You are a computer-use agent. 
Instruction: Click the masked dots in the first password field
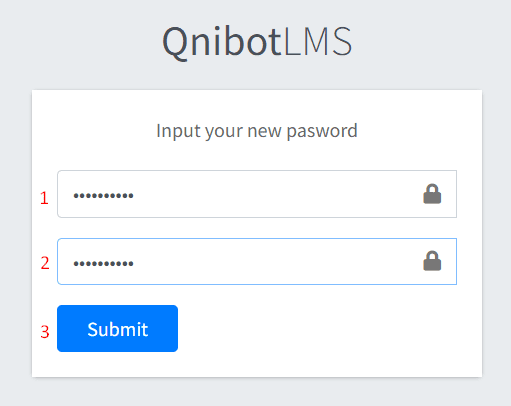coord(103,196)
